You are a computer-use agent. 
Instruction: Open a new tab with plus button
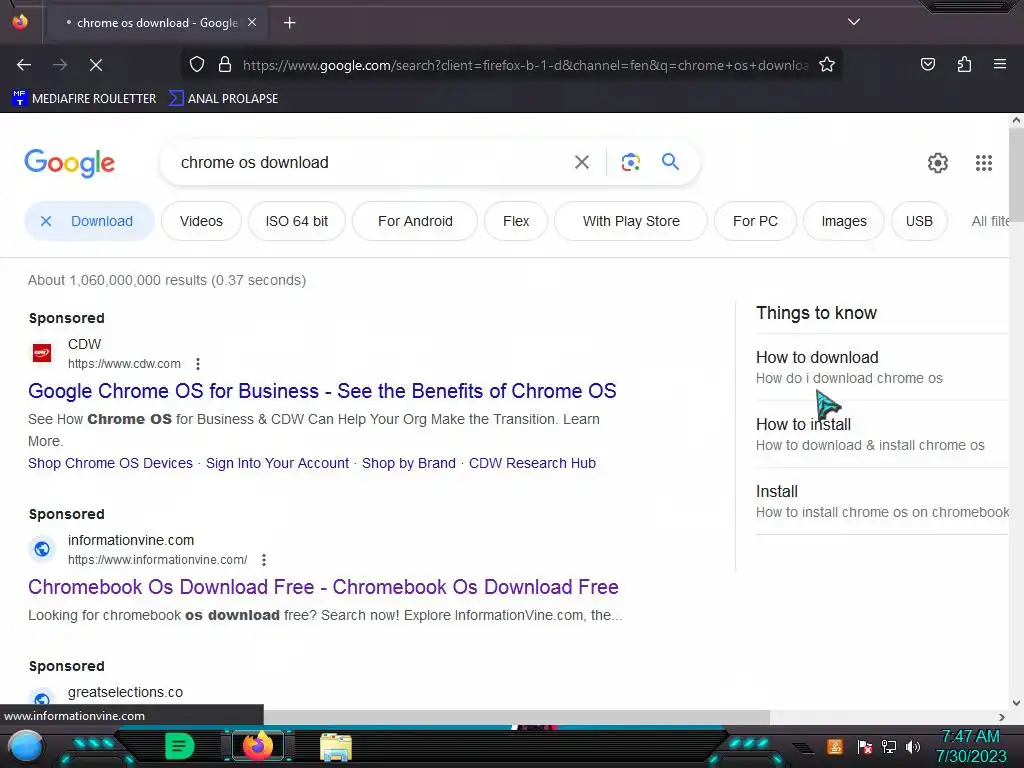point(289,23)
